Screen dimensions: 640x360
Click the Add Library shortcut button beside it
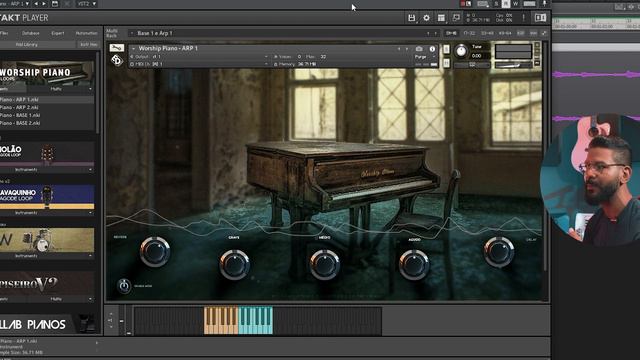[89, 44]
